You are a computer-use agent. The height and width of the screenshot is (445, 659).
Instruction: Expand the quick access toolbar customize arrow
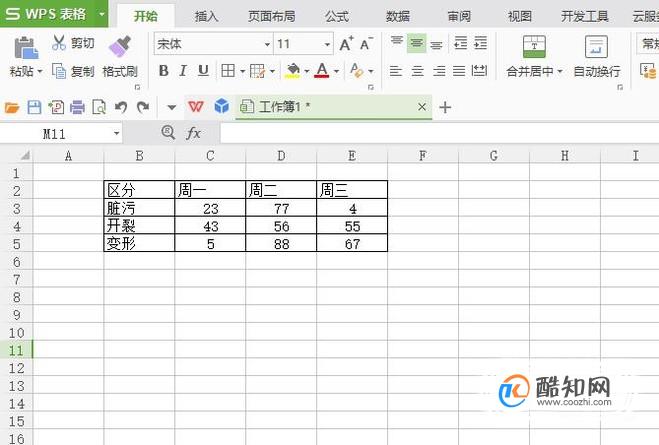171,108
